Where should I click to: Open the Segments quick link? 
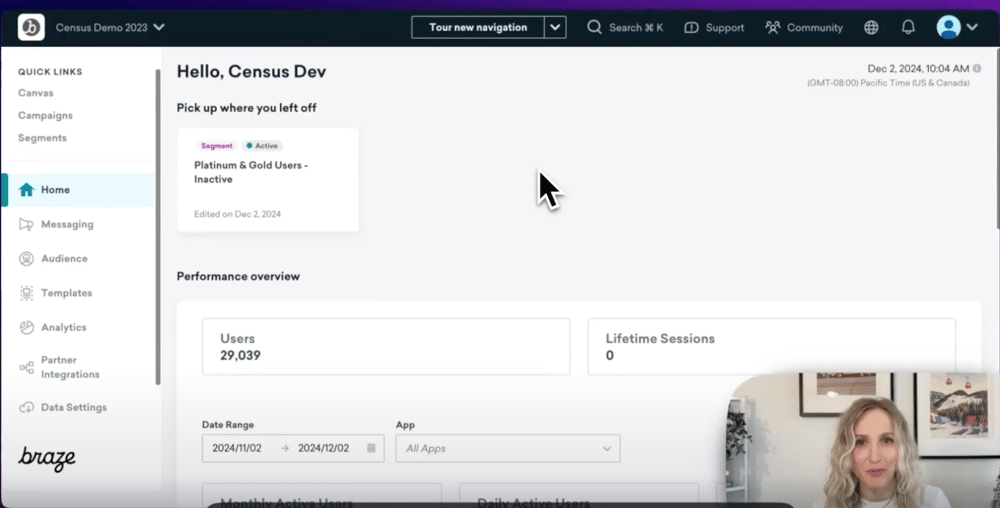pos(42,138)
